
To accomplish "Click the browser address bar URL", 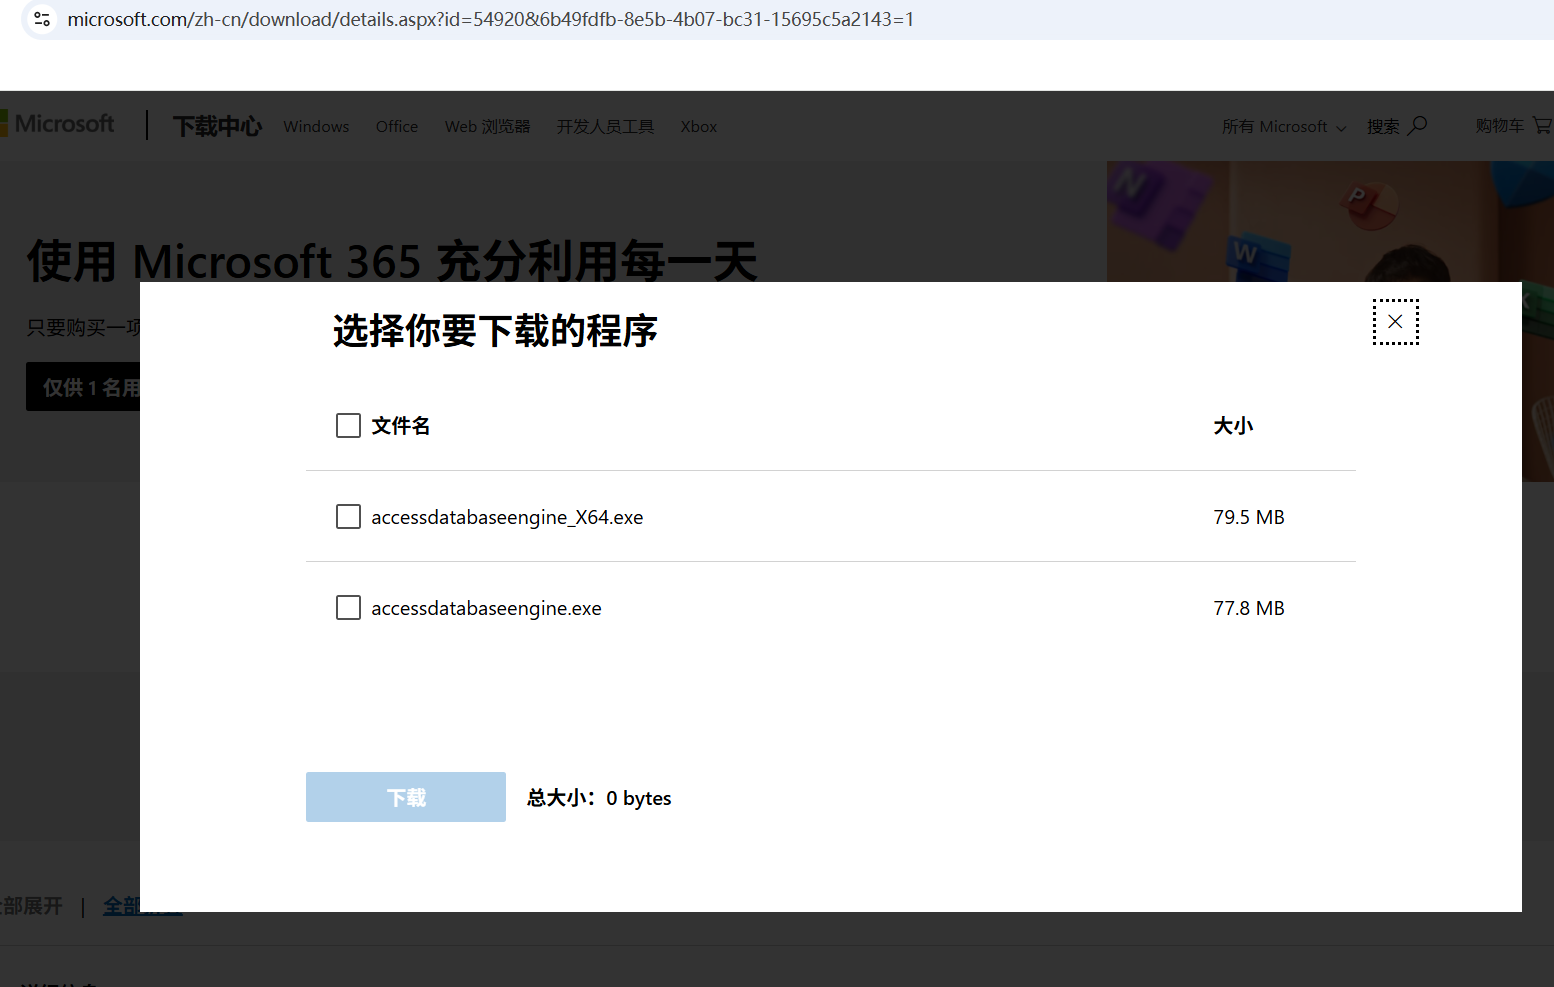I will click(490, 19).
